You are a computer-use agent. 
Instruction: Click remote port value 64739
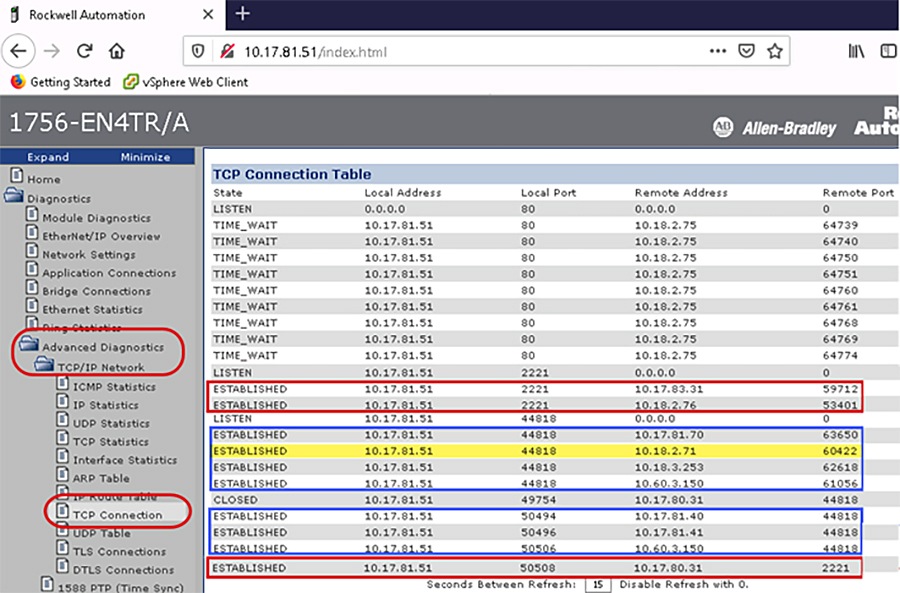tap(840, 226)
